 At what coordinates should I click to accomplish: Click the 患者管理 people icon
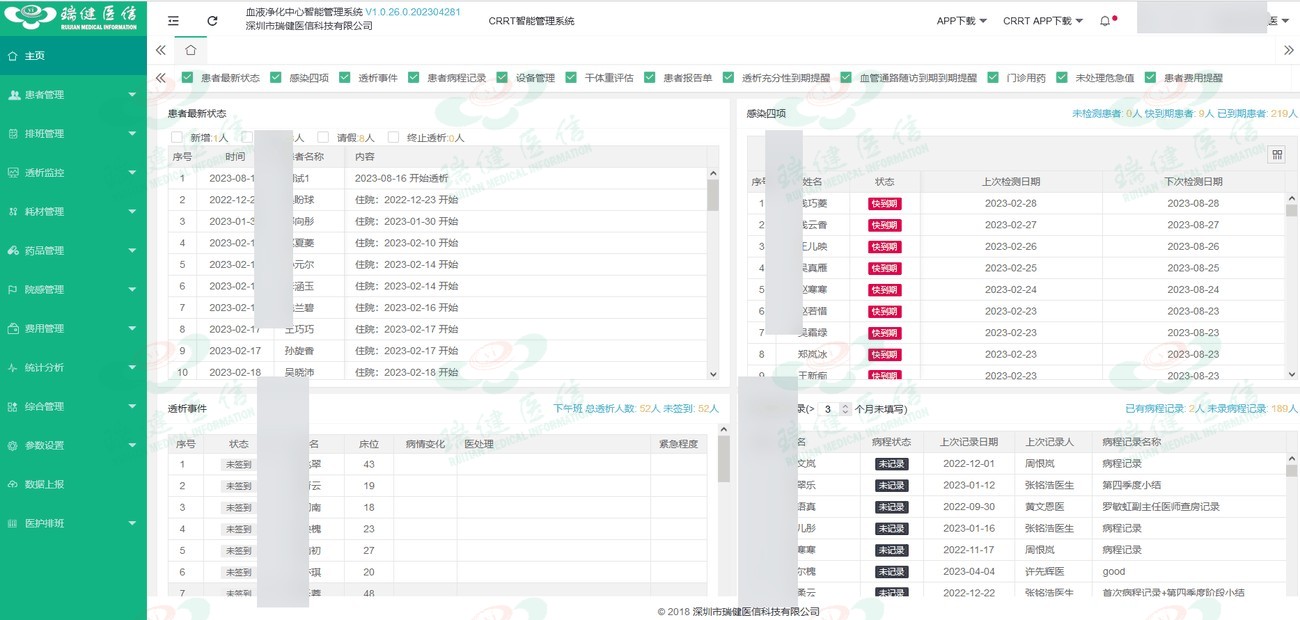(x=14, y=95)
